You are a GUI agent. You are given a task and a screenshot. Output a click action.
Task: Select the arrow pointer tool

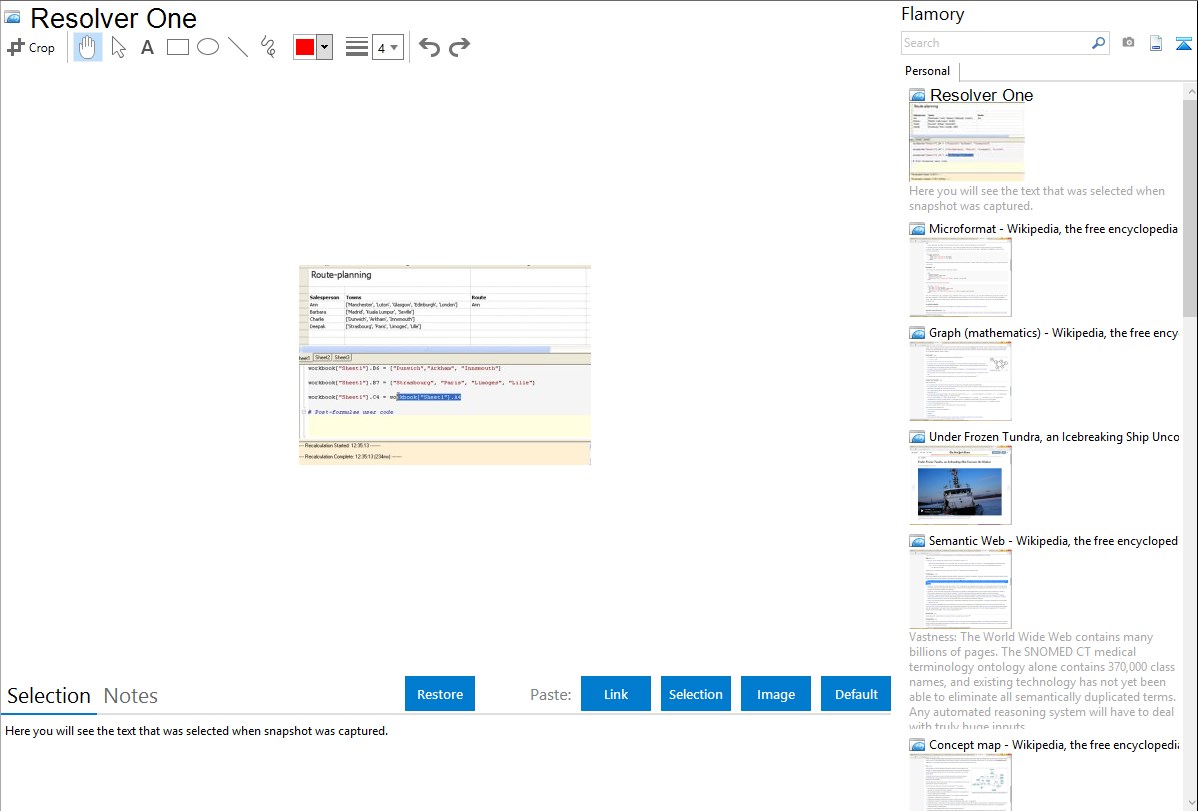click(118, 47)
